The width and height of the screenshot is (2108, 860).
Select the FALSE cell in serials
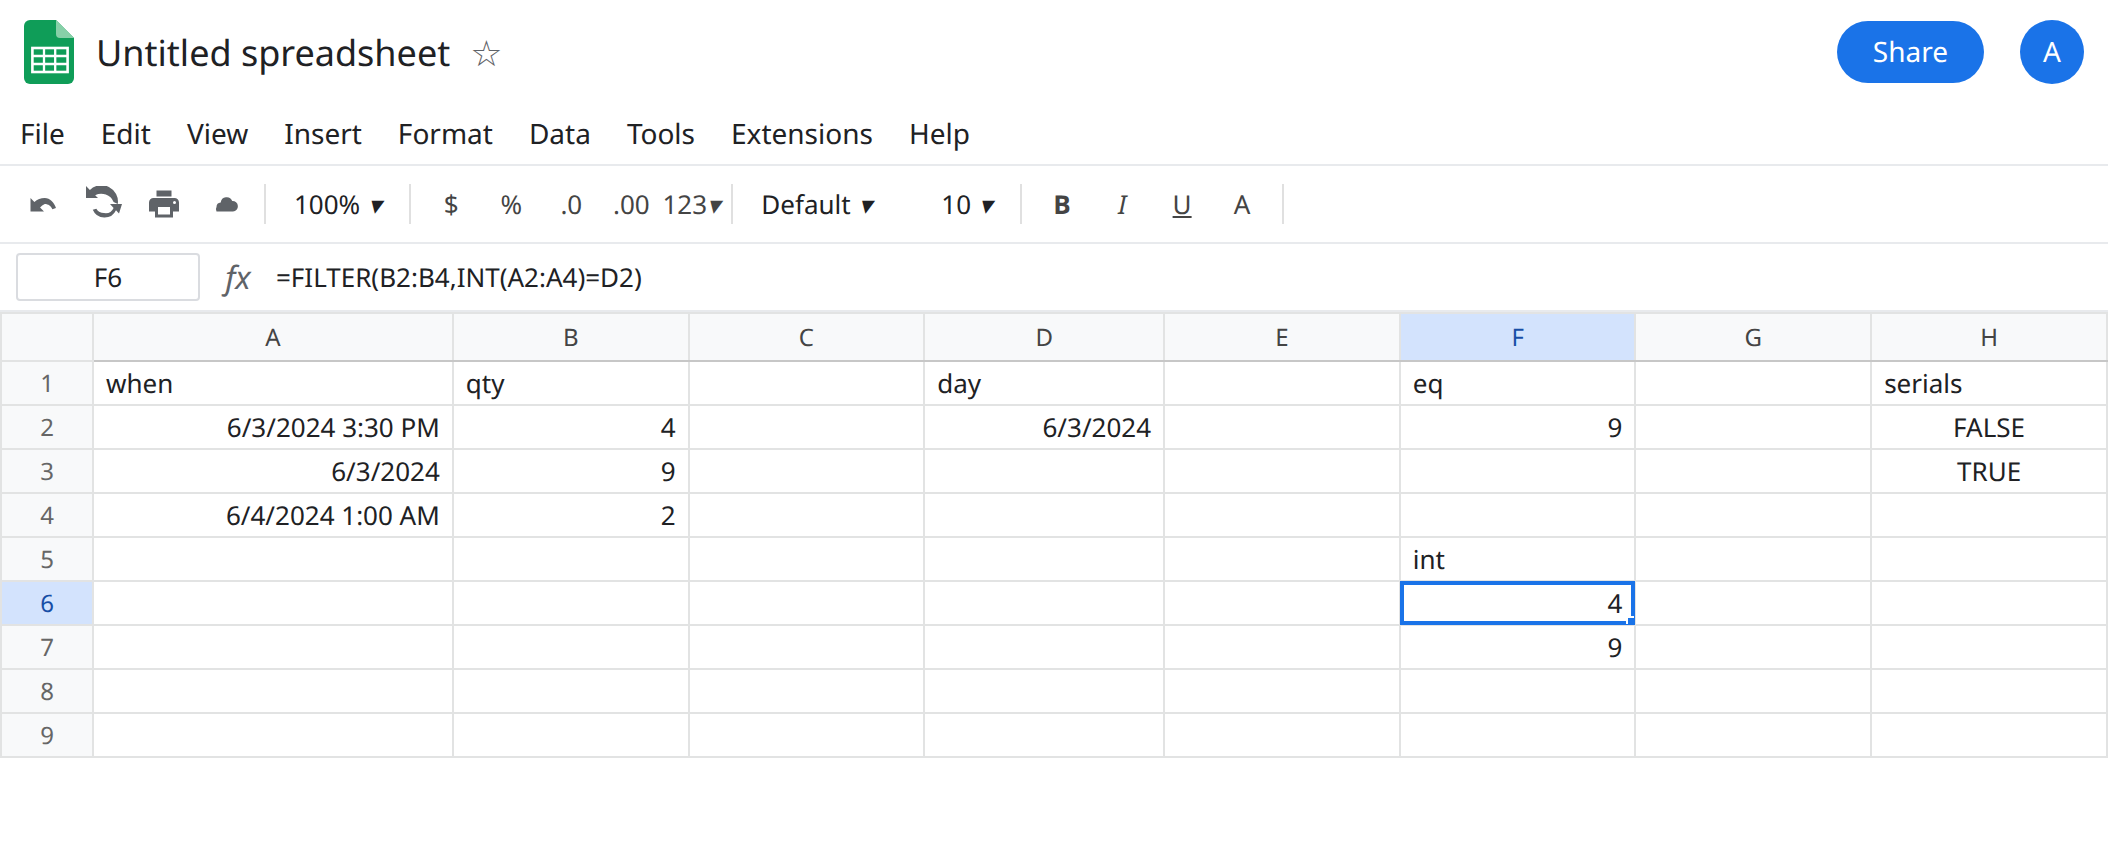pos(1988,428)
